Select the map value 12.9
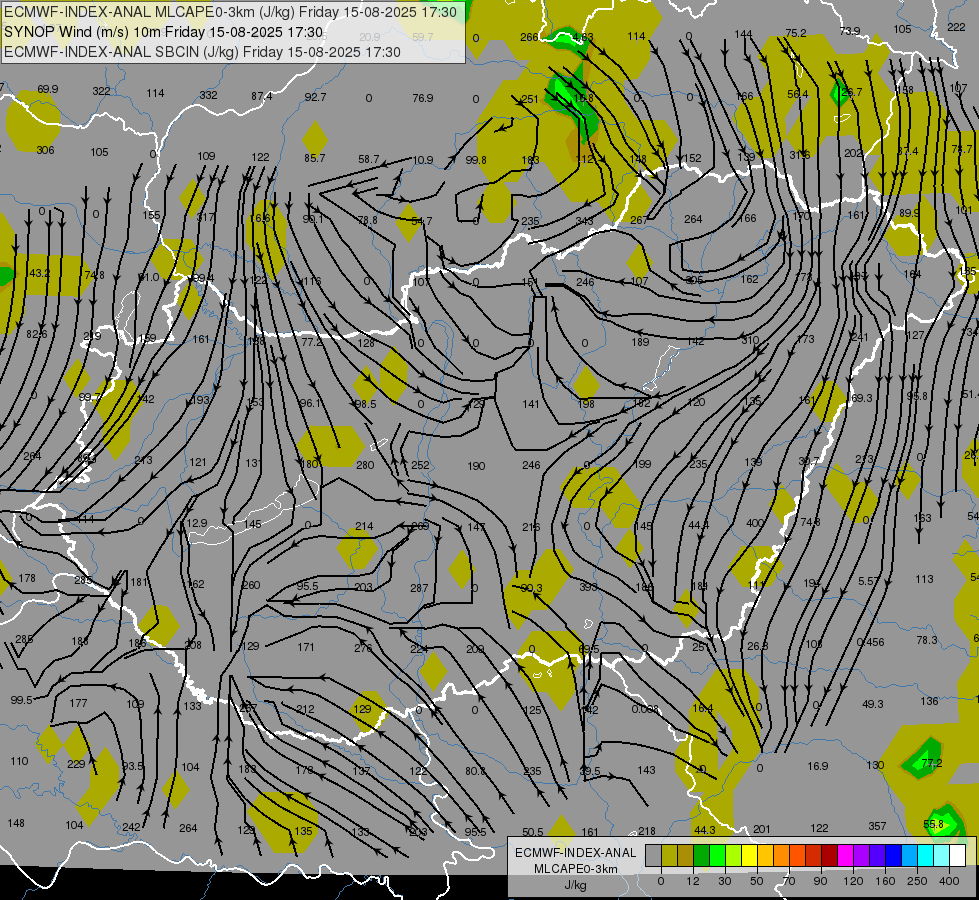Viewport: 979px width, 900px height. pos(197,523)
